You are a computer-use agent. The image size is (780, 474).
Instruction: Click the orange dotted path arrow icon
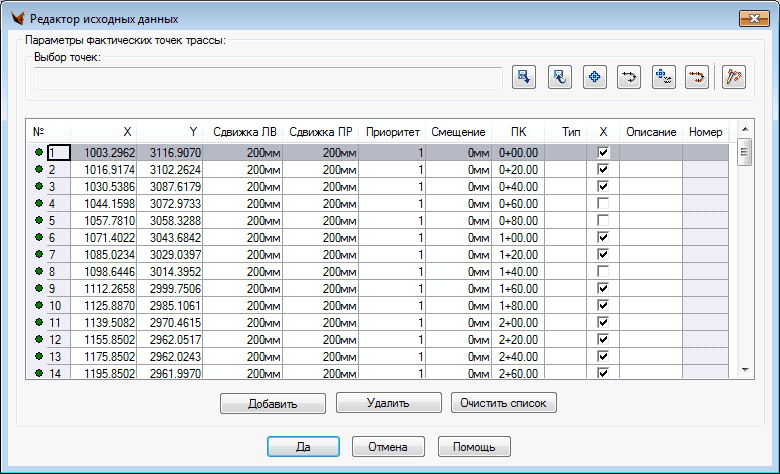[x=697, y=78]
